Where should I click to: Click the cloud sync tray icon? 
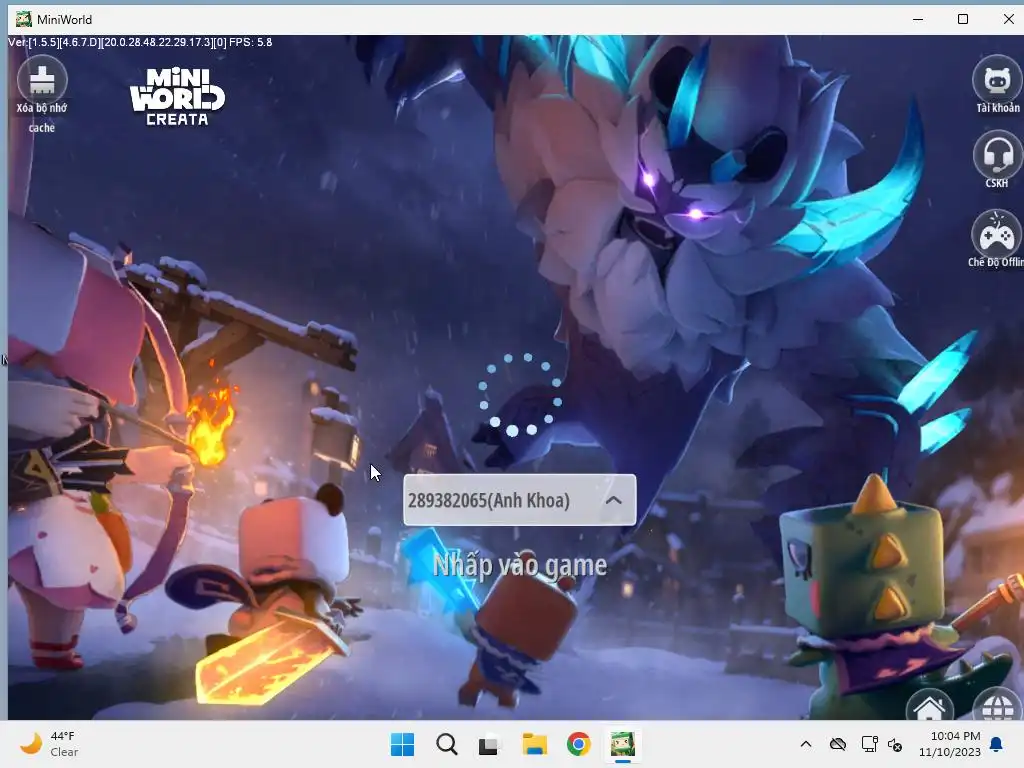(x=838, y=744)
